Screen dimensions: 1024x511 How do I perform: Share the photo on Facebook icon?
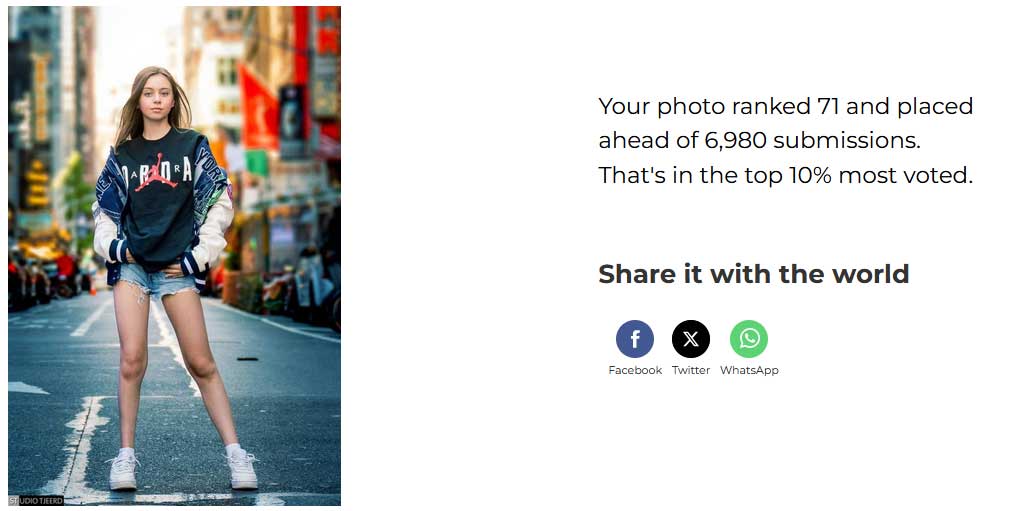pos(634,339)
